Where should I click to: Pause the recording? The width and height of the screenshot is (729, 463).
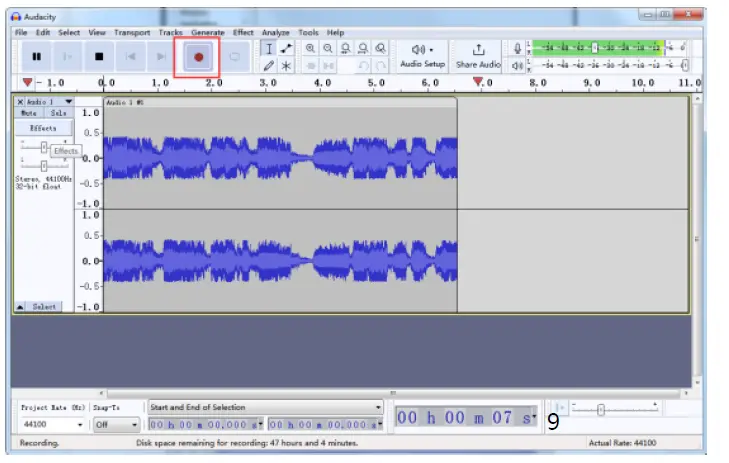coord(37,57)
